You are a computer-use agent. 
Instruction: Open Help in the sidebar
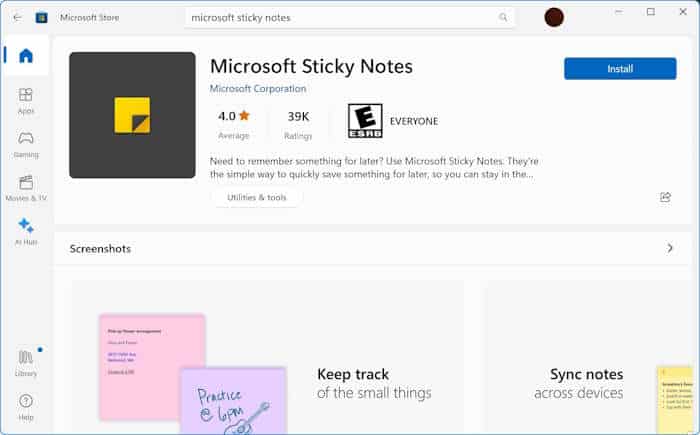[x=26, y=407]
